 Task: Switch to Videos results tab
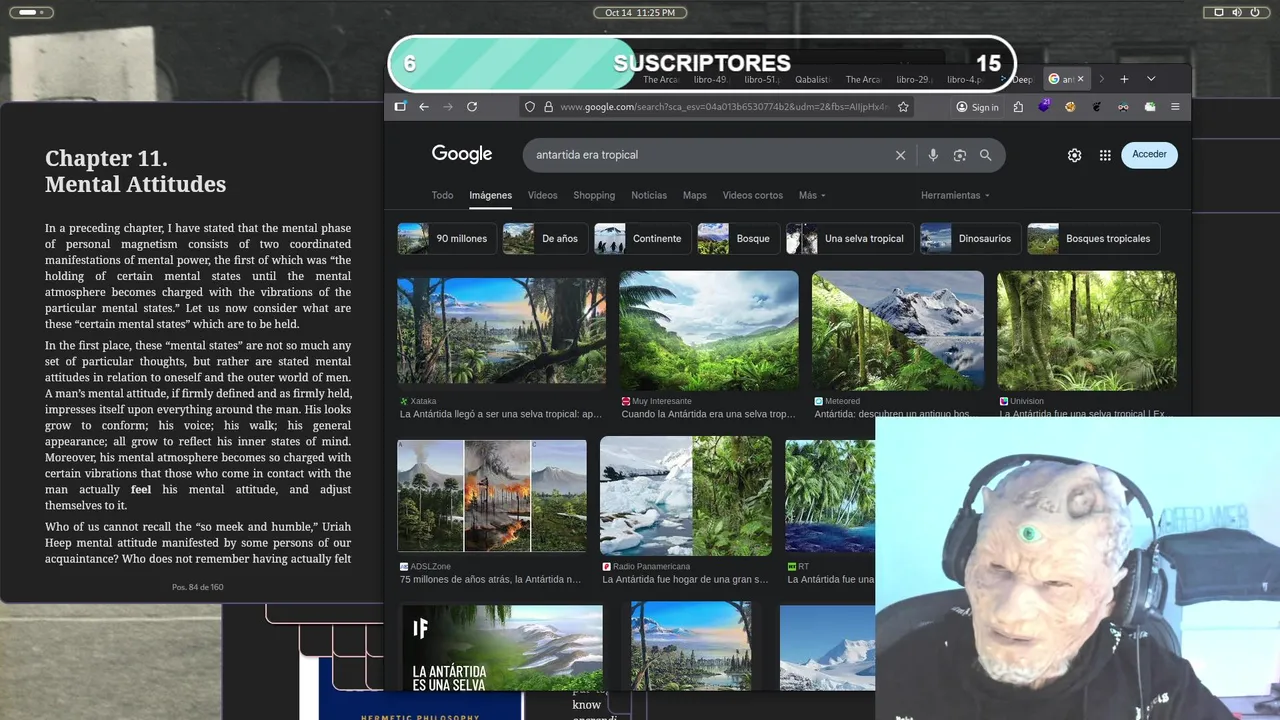(542, 195)
